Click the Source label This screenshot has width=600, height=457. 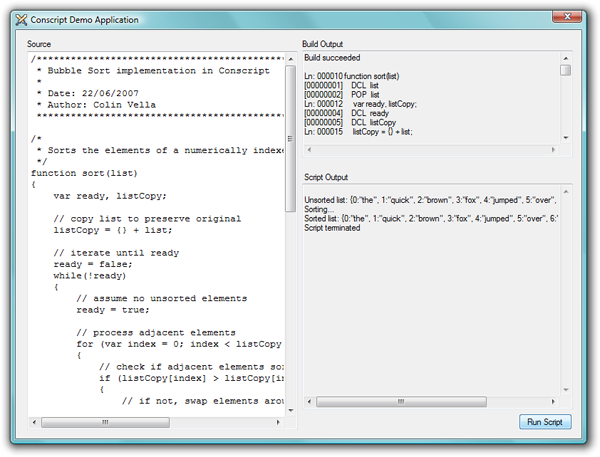click(39, 44)
